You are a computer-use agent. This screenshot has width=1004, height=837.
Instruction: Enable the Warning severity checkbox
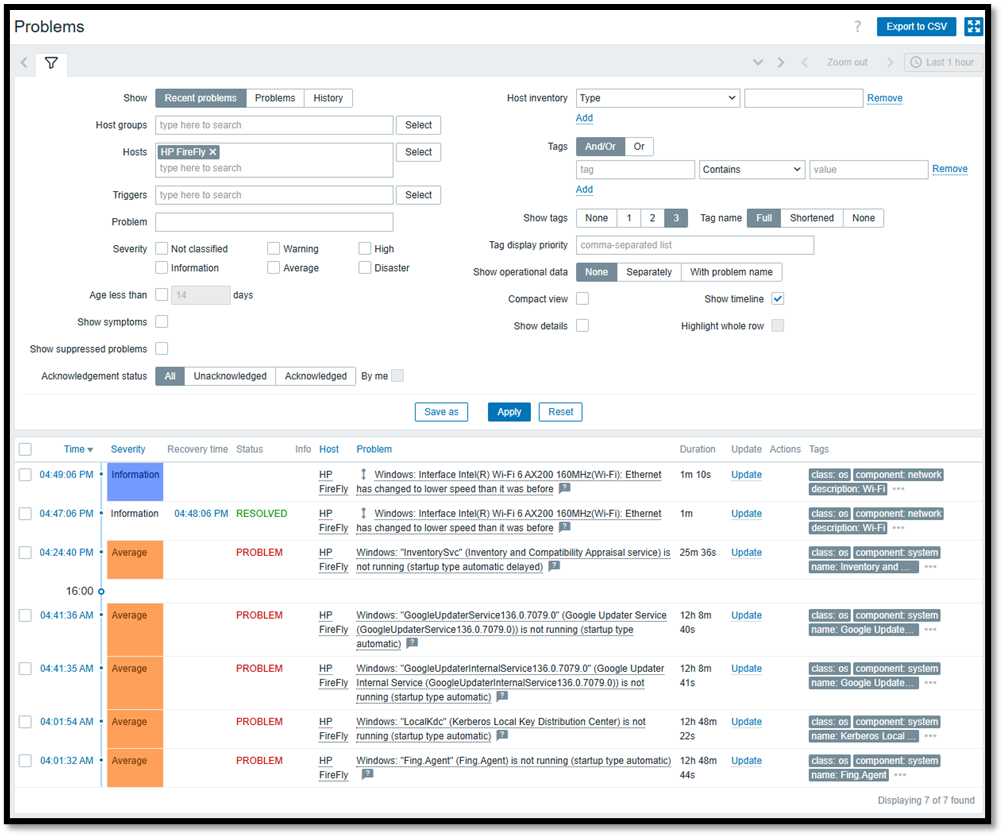coord(273,249)
